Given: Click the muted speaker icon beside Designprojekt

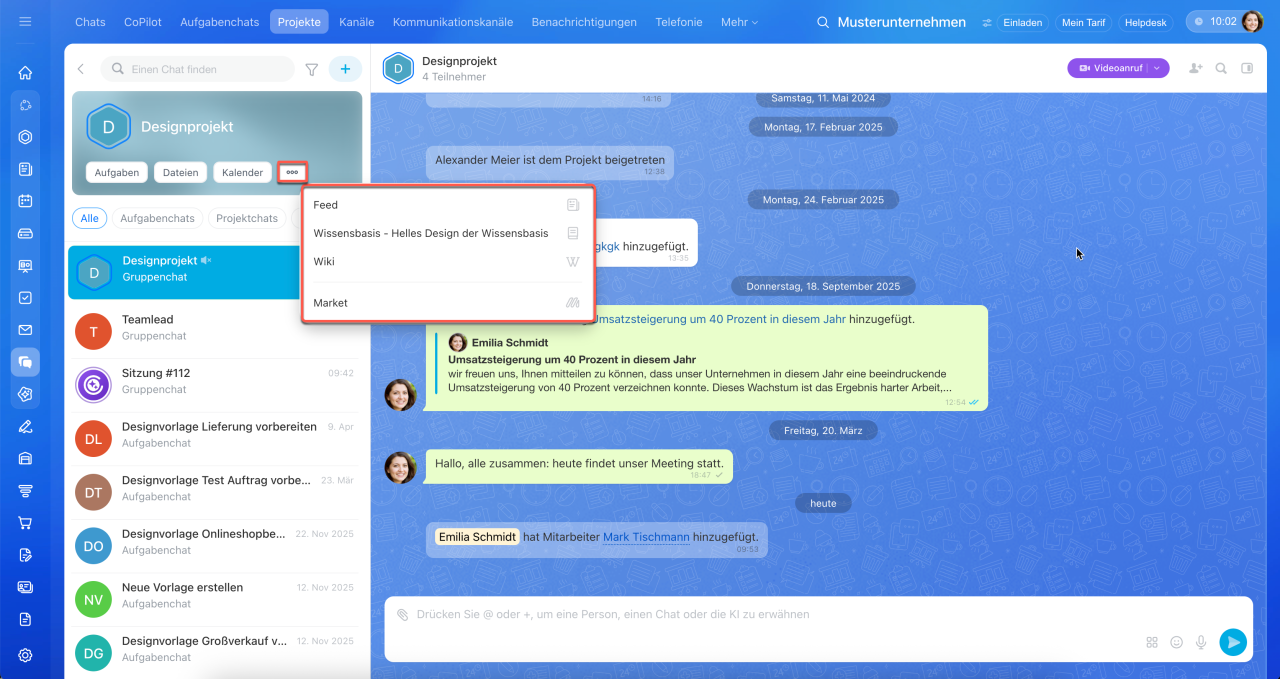Looking at the screenshot, I should 206,260.
